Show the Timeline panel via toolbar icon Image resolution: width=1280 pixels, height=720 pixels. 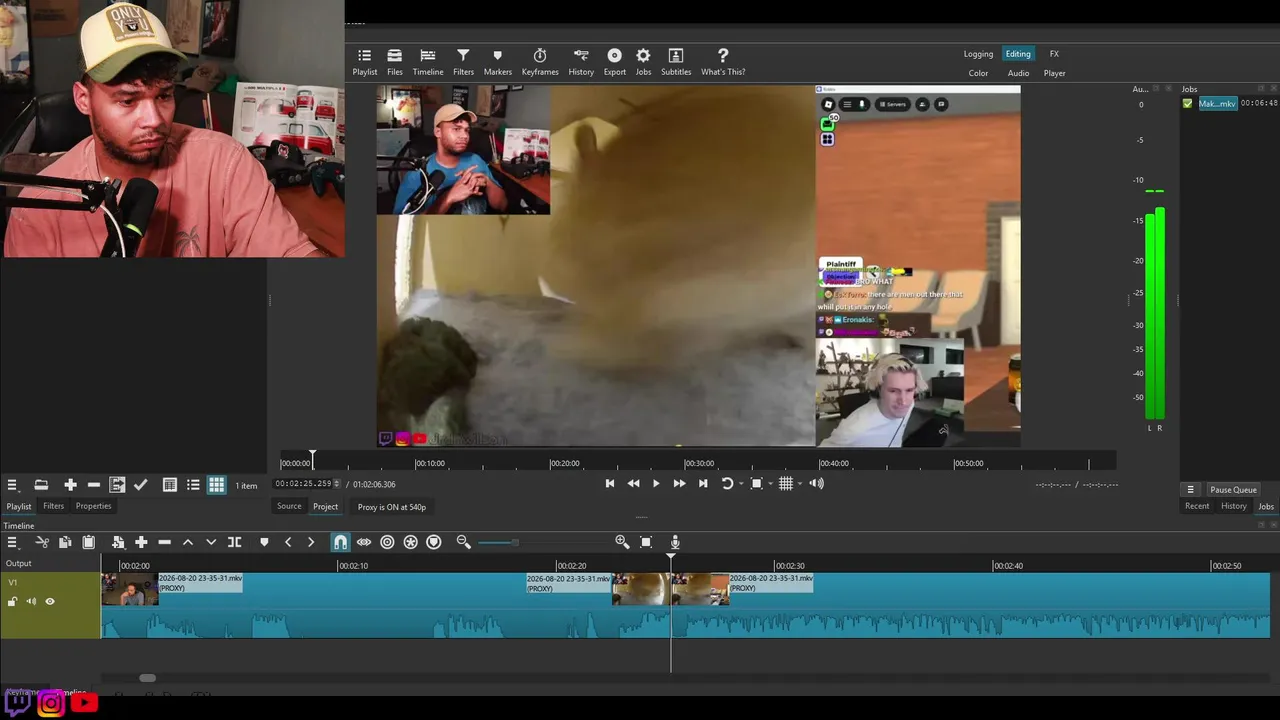pos(428,62)
